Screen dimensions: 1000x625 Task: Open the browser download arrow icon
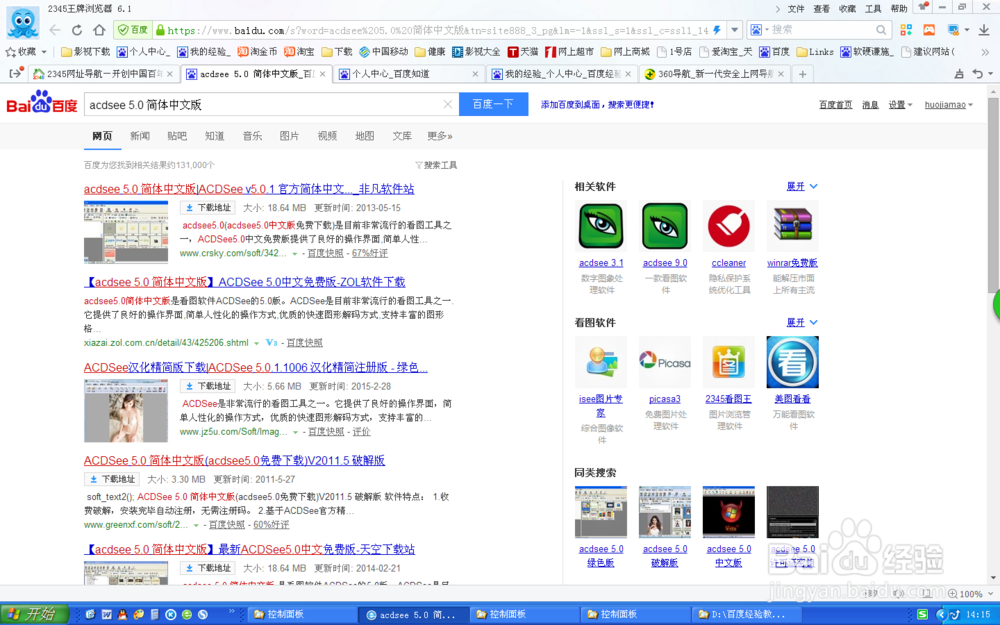coord(984,30)
